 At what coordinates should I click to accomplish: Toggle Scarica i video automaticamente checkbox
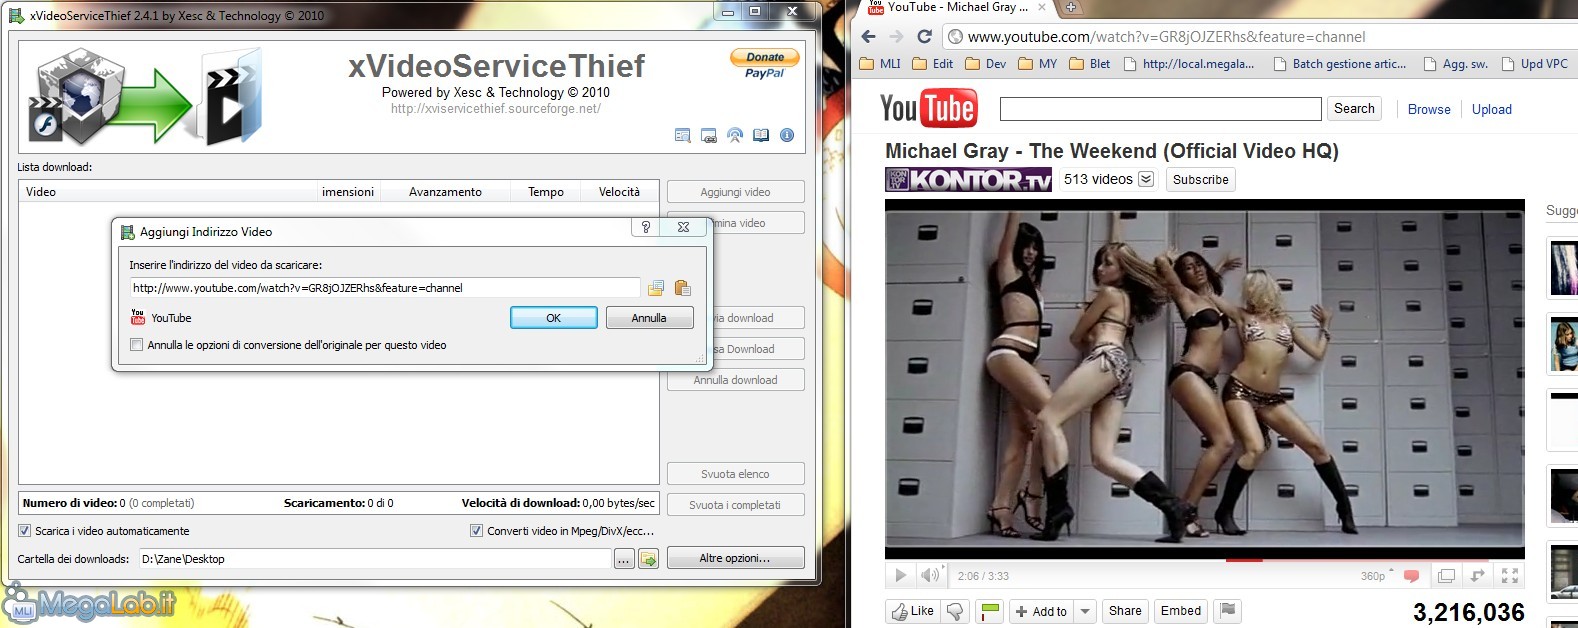25,531
